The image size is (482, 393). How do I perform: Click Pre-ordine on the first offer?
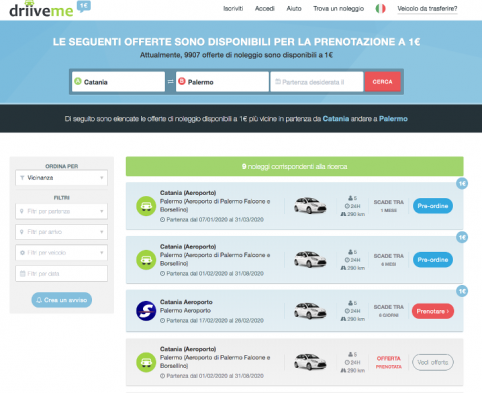[x=433, y=206]
